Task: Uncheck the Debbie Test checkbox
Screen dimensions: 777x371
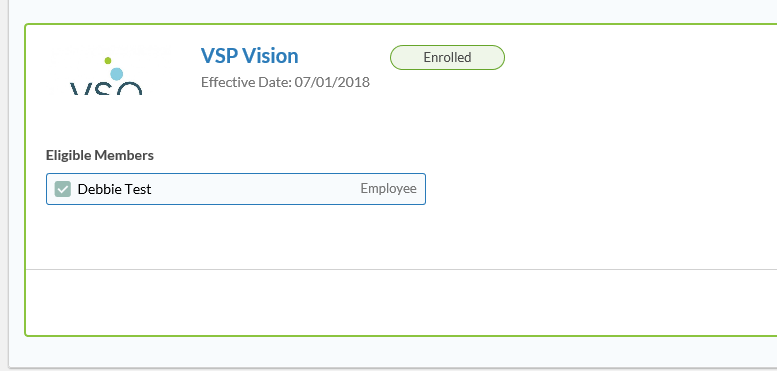Action: click(62, 189)
